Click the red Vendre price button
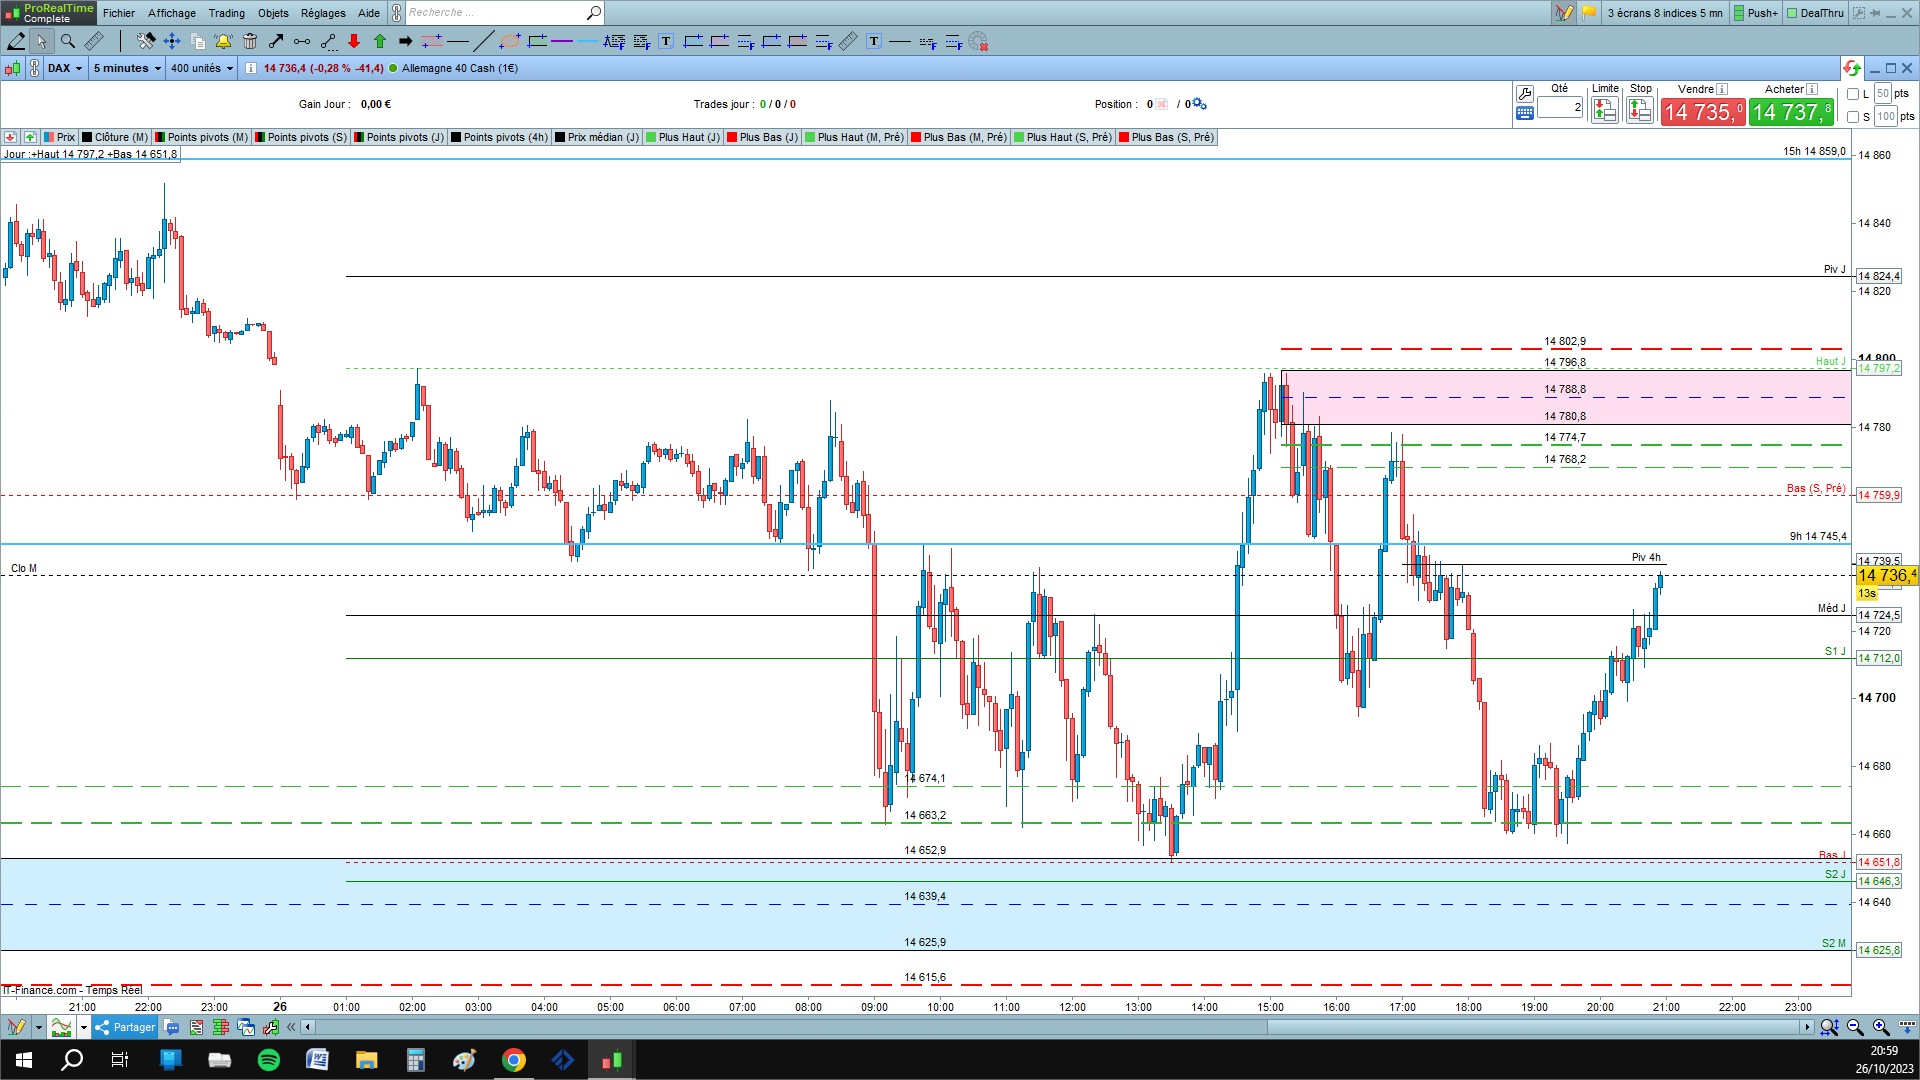 point(1702,112)
